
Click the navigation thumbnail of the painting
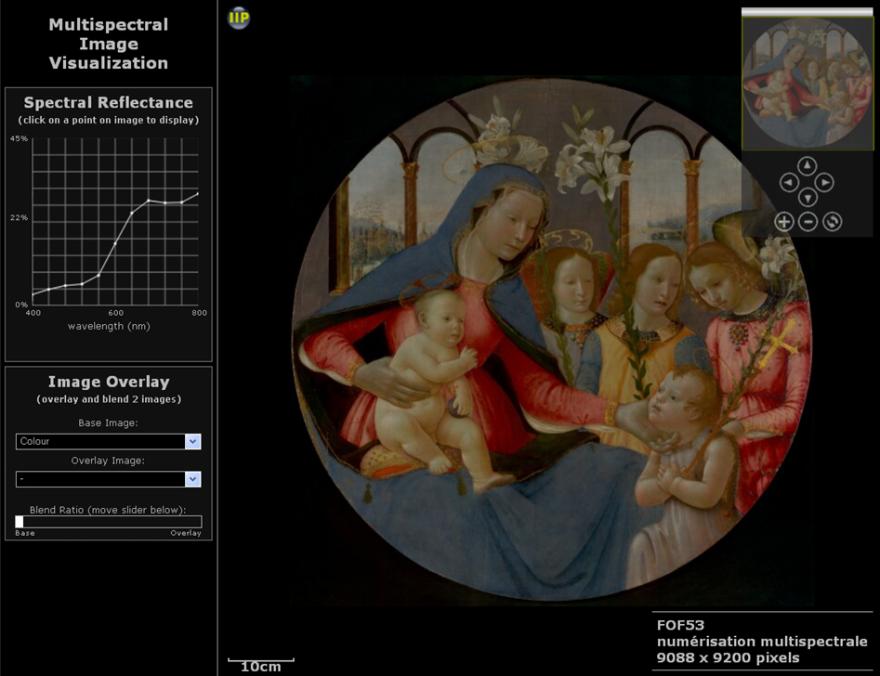point(804,82)
